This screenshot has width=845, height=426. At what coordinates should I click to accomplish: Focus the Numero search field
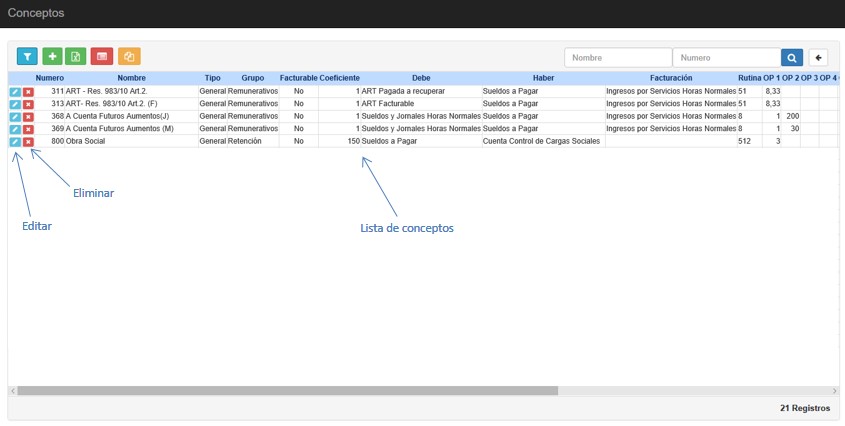coord(726,58)
